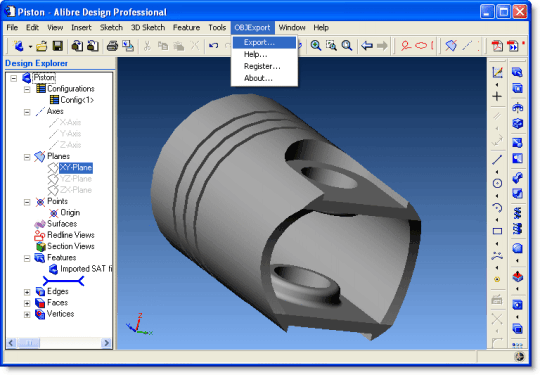Collapse the Axes tree node
The width and height of the screenshot is (540, 375).
tap(27, 112)
